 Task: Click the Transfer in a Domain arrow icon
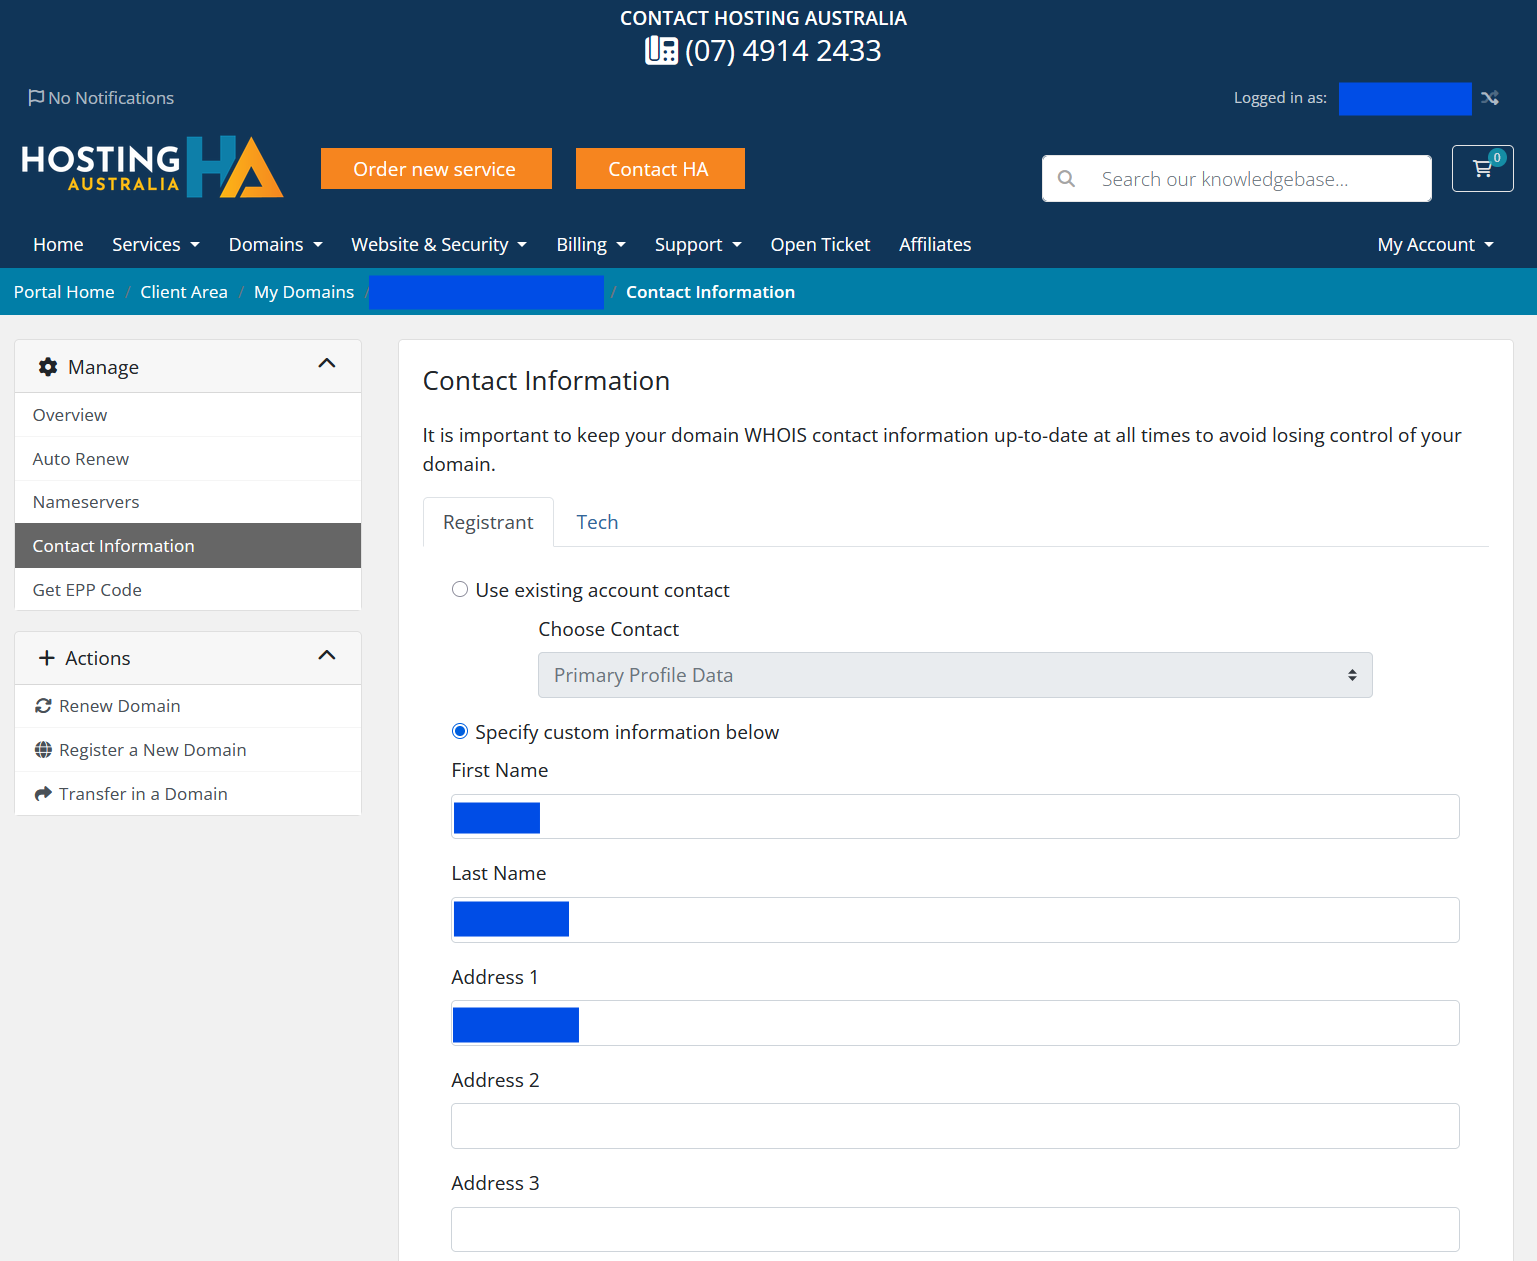43,794
